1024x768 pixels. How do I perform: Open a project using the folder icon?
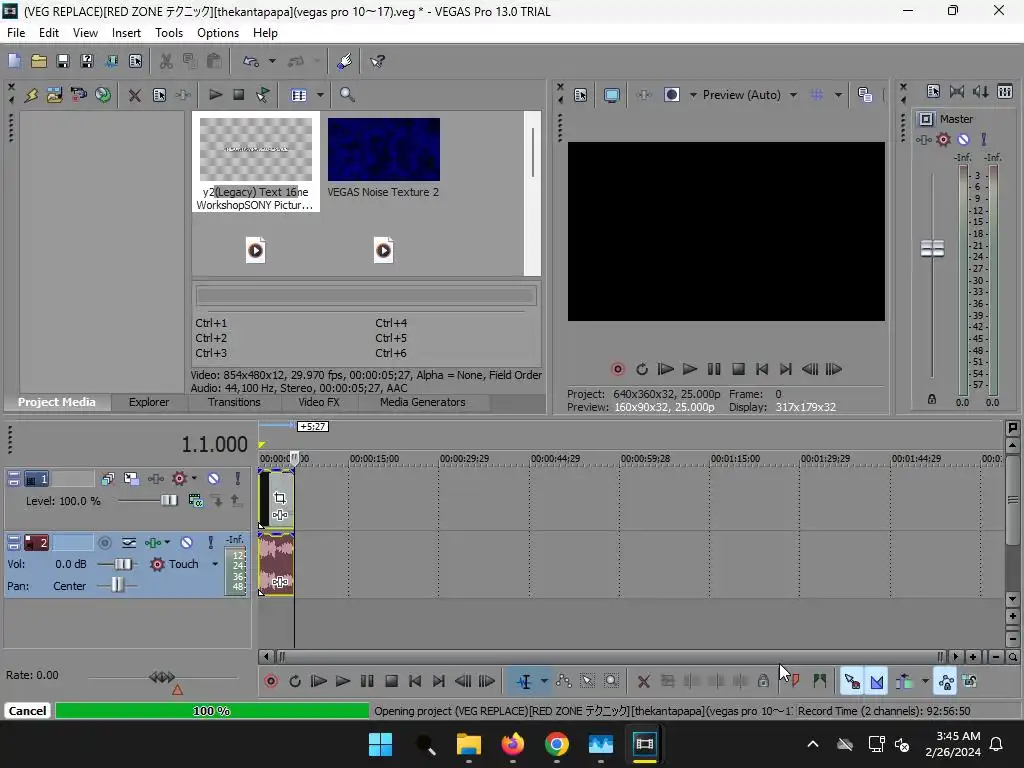click(x=39, y=61)
